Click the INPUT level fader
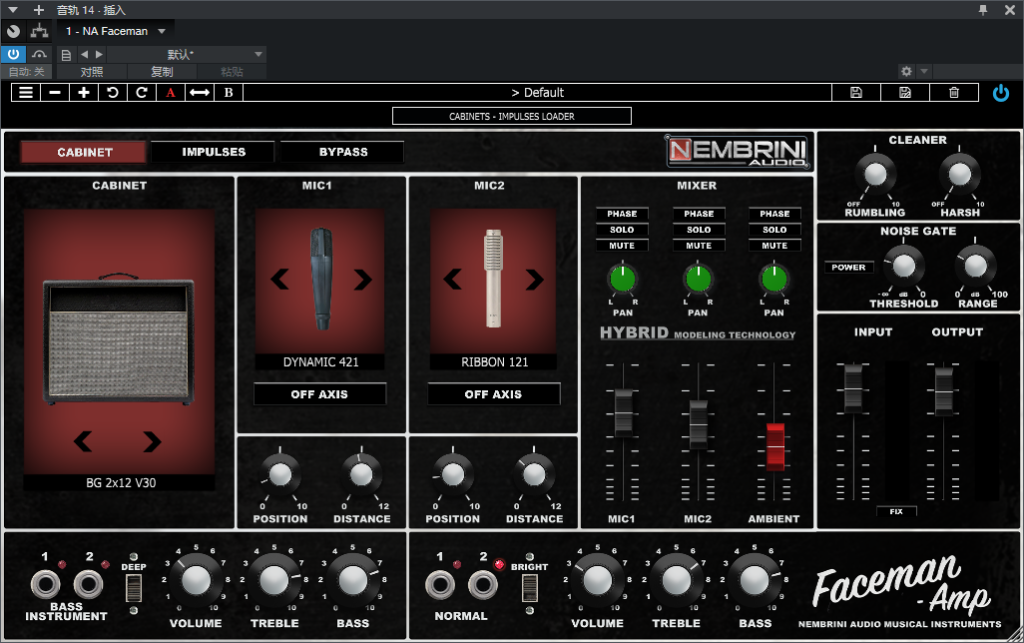The width and height of the screenshot is (1024, 643). pyautogui.click(x=853, y=389)
